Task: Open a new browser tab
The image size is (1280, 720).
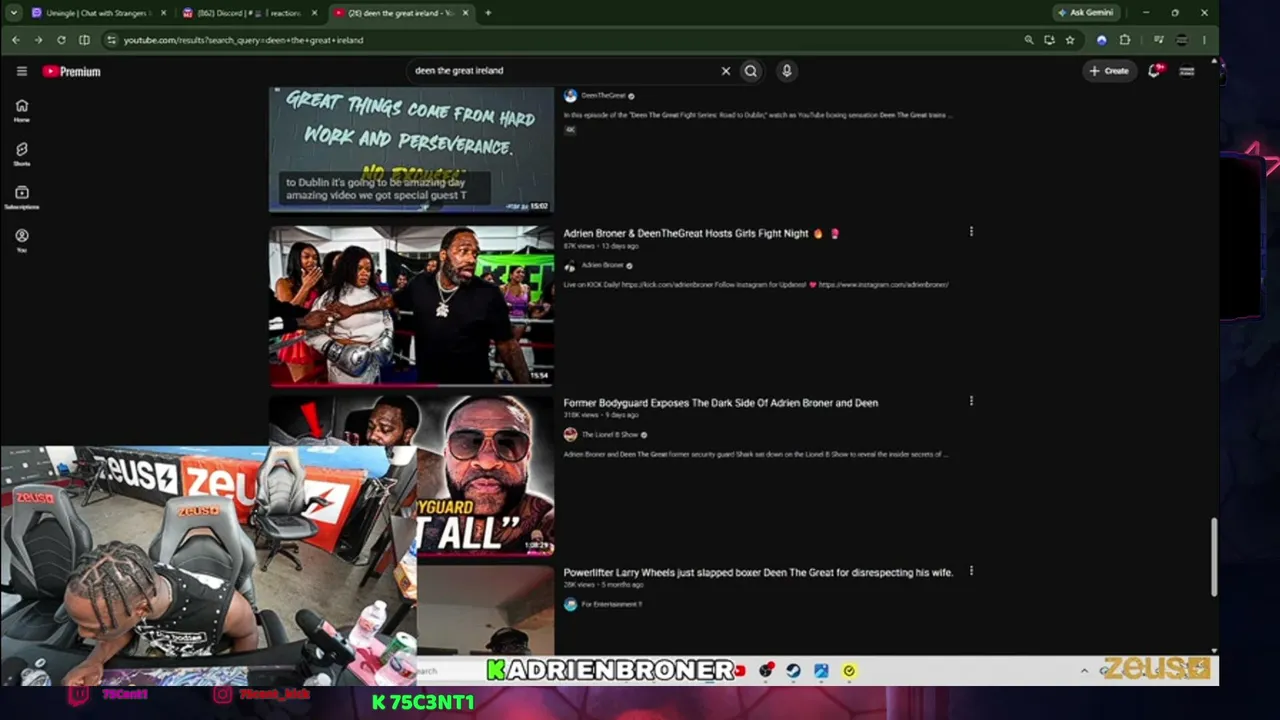Action: (488, 13)
